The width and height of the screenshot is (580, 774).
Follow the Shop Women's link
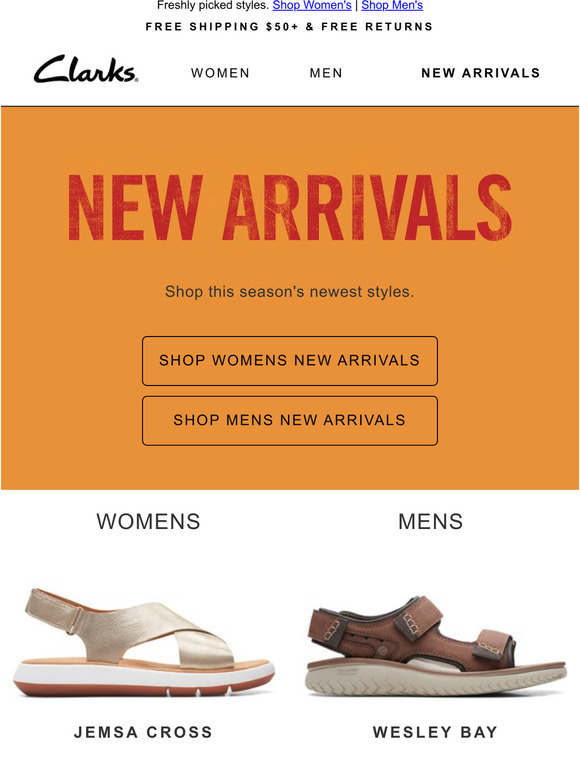[312, 5]
